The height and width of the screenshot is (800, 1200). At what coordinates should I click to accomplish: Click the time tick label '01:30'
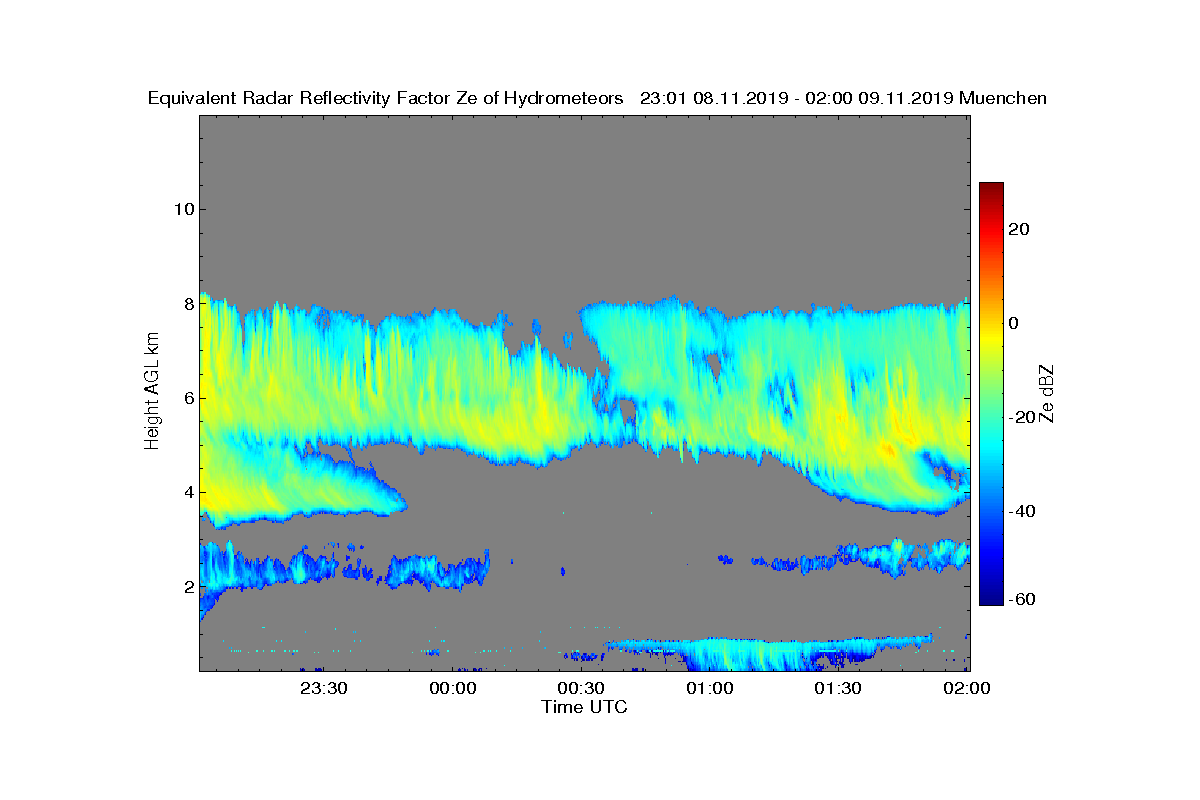click(x=838, y=688)
